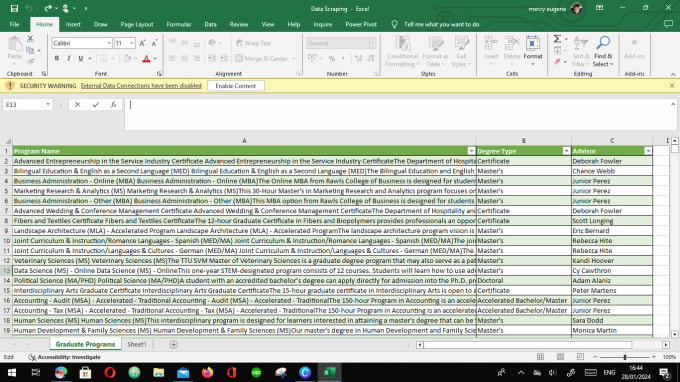Add a new sheet with plus icon

tap(173, 344)
